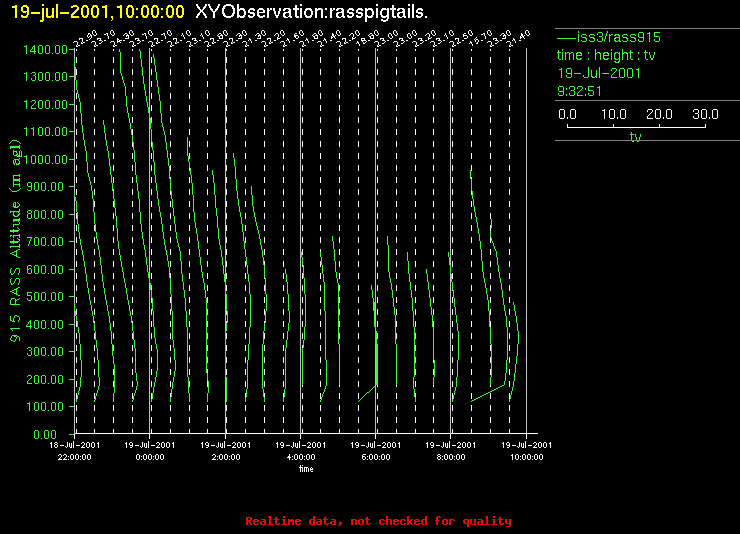Click the 19-Jul-2001 4:00:00 time axis label
This screenshot has height=534, width=740.
(301, 451)
